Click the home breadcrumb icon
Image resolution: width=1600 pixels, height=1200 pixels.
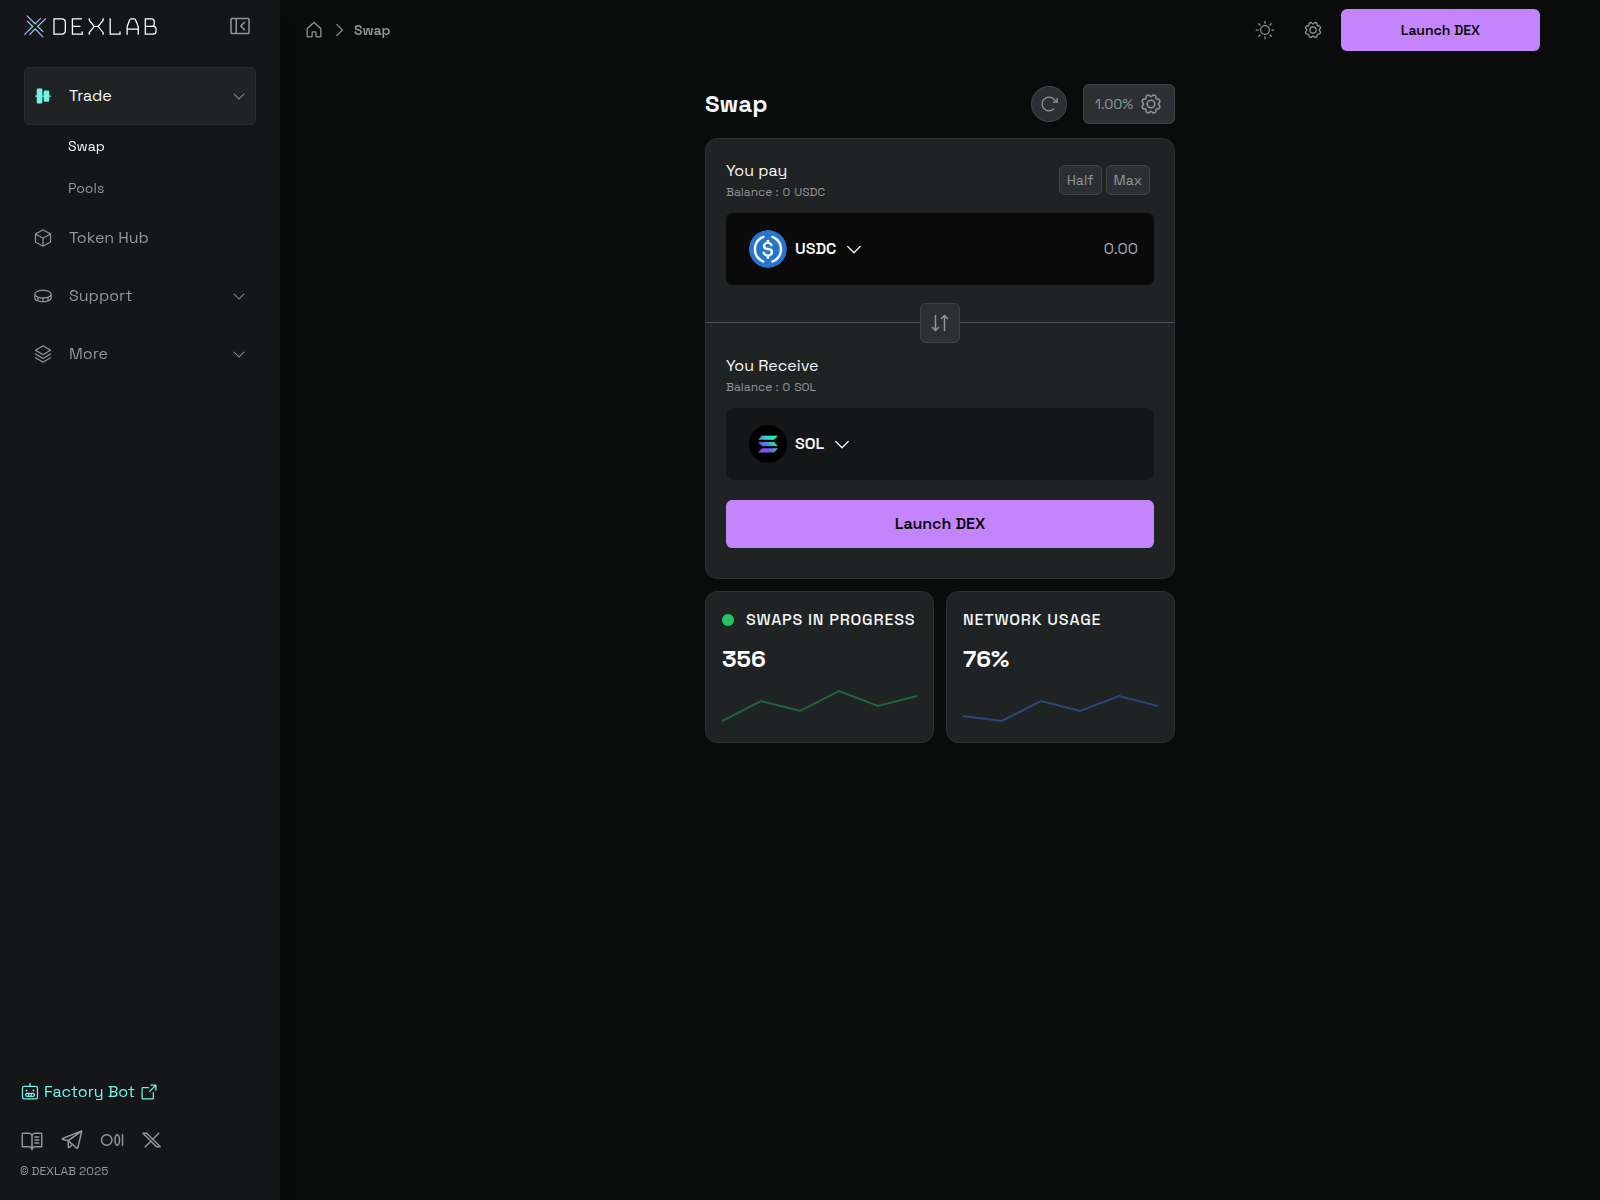313,30
